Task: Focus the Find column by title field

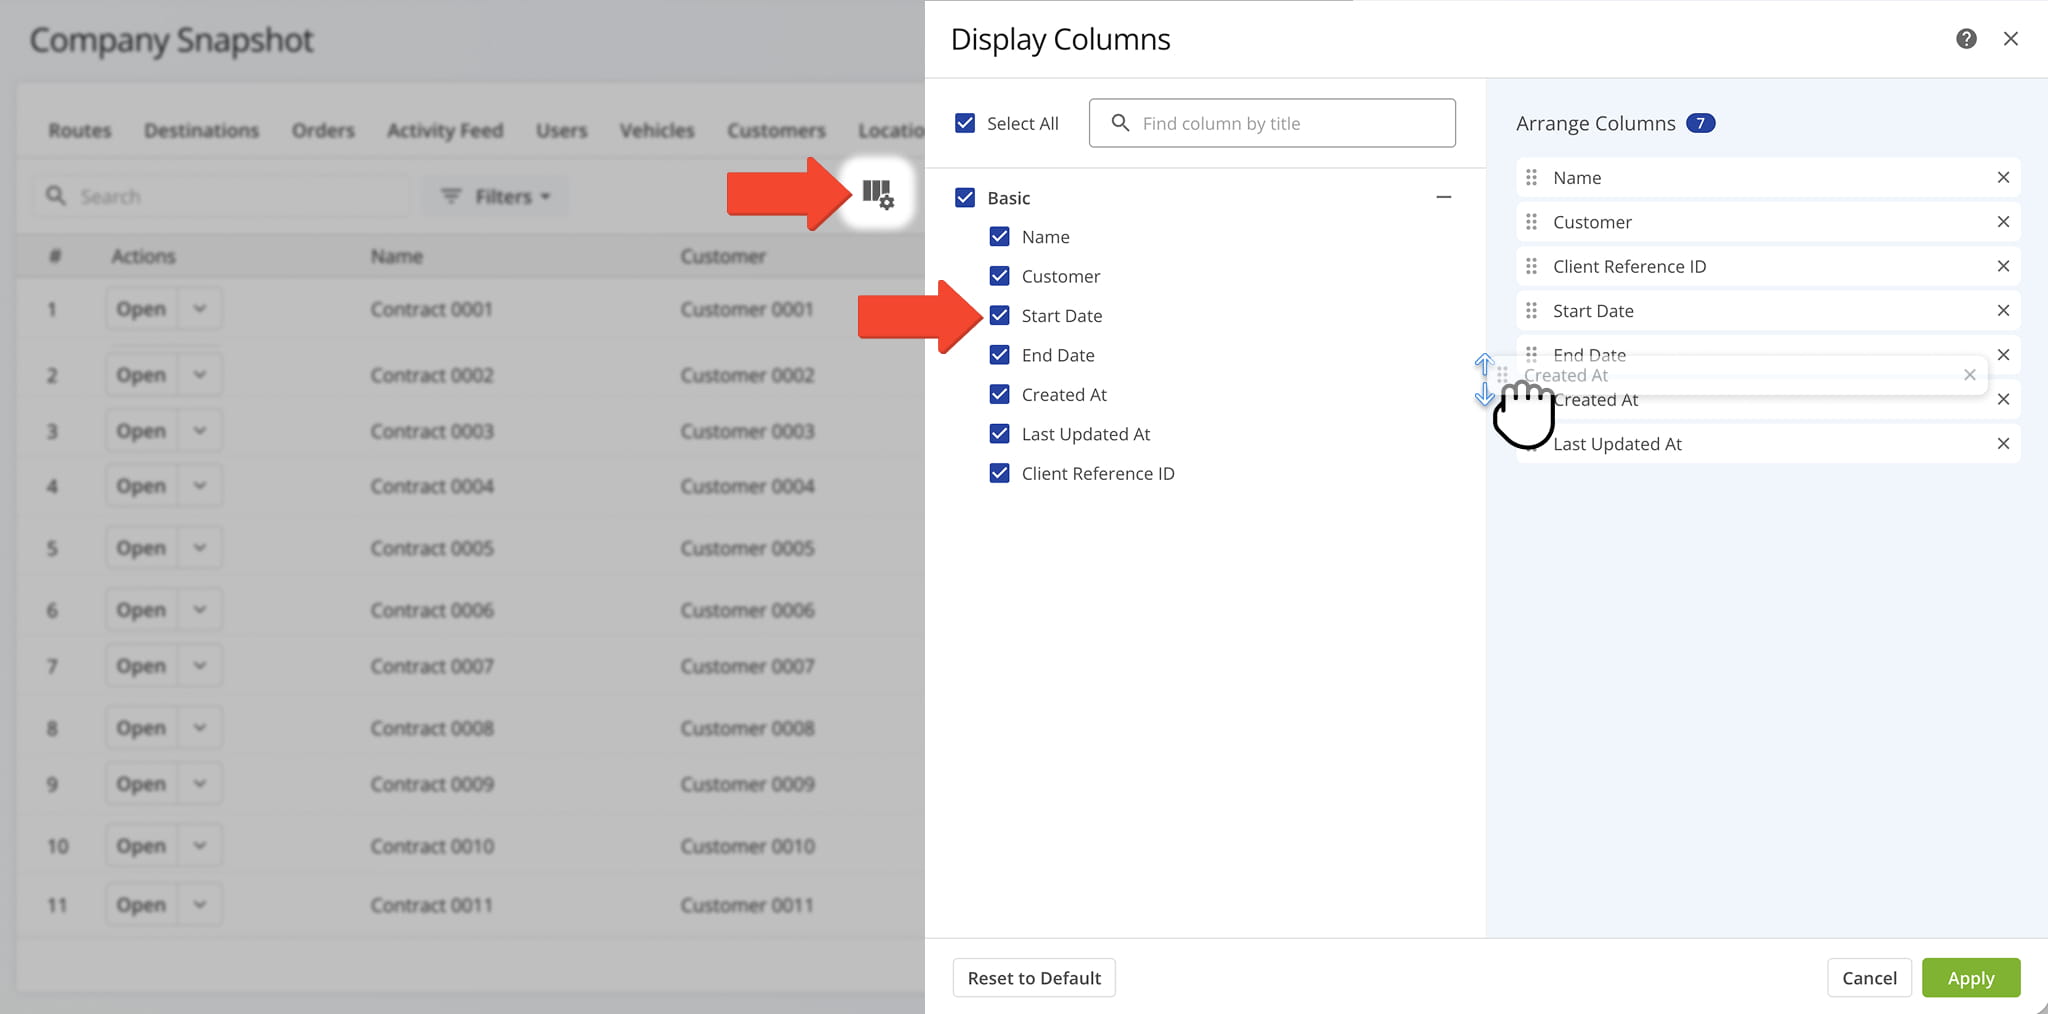Action: [x=1272, y=123]
